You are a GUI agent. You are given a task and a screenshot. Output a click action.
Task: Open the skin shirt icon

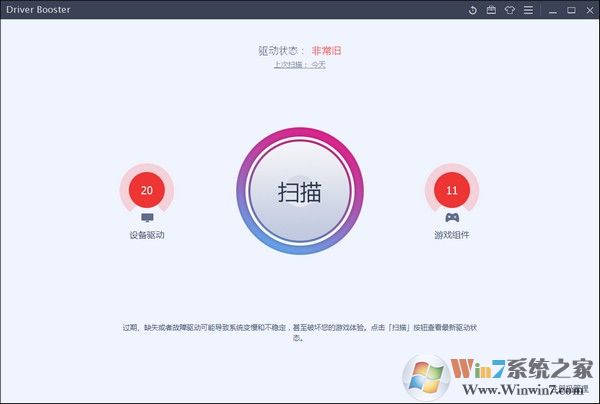[510, 10]
